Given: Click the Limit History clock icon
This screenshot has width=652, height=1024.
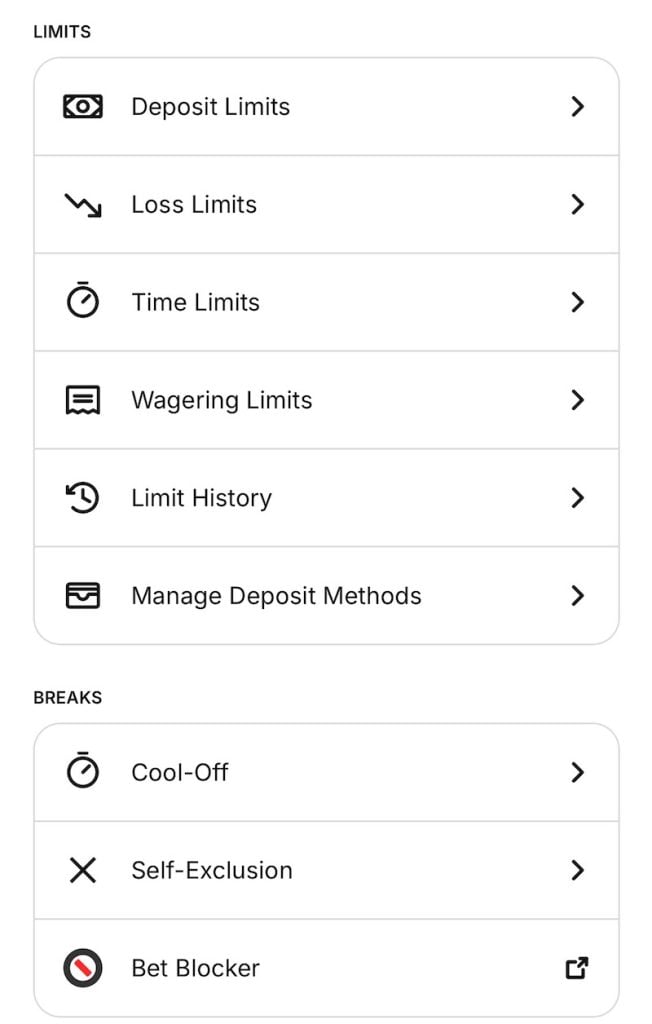Looking at the screenshot, I should point(82,498).
